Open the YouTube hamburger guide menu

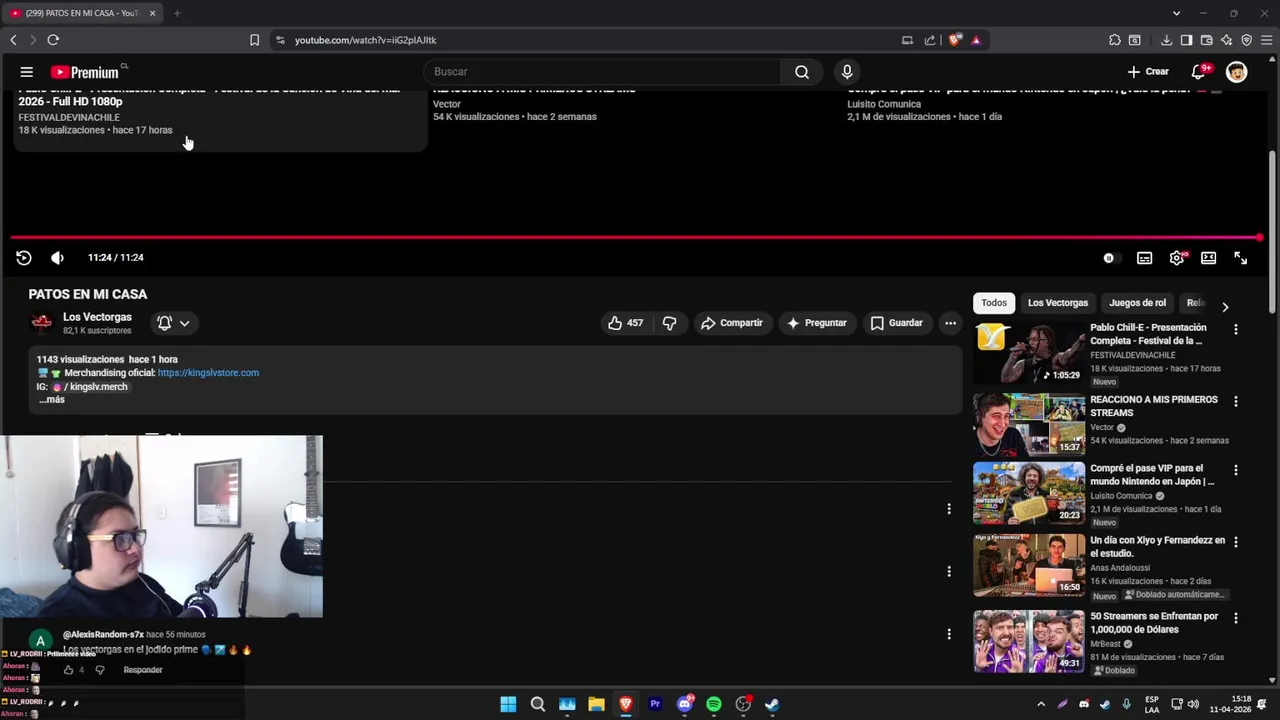point(27,72)
